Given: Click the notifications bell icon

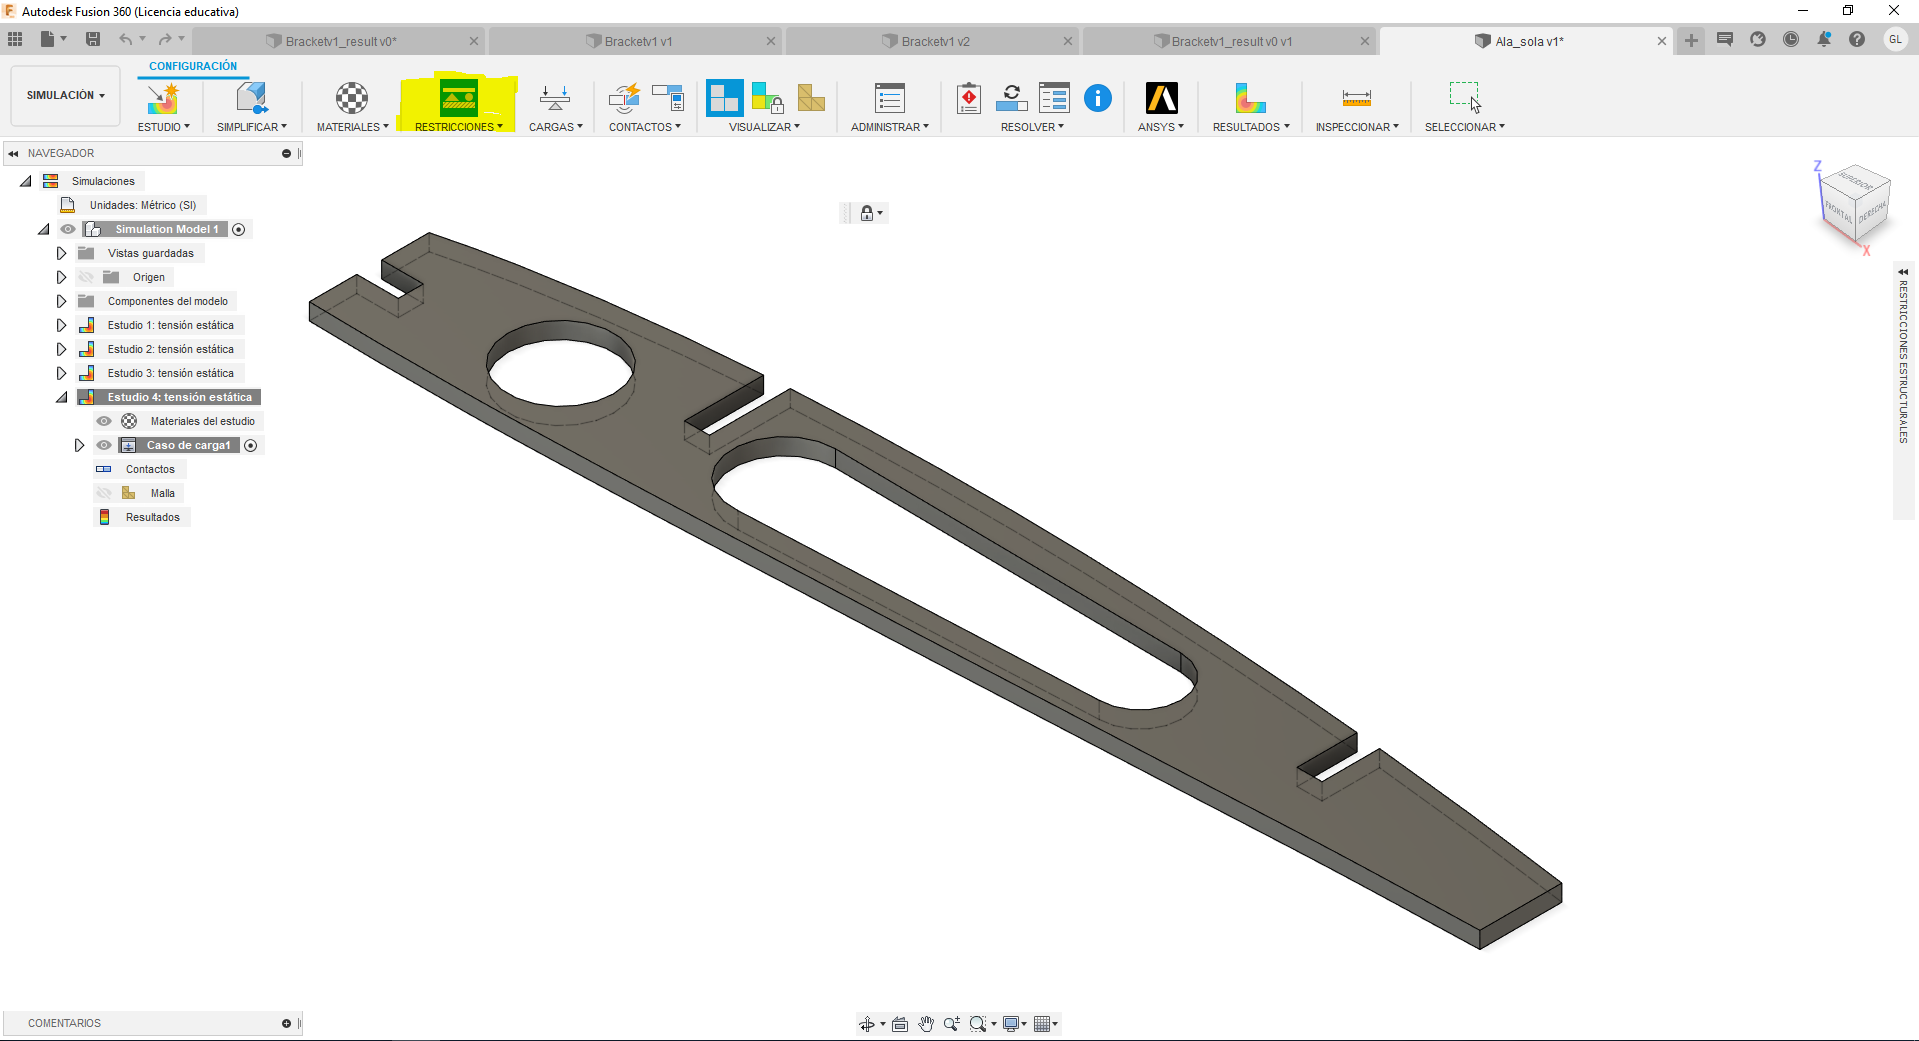Looking at the screenshot, I should coord(1824,39).
